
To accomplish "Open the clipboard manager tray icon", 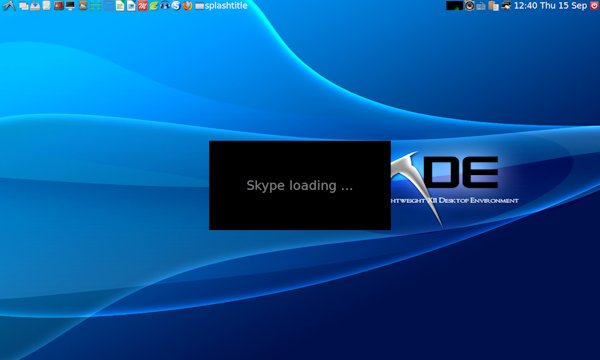I will 494,5.
